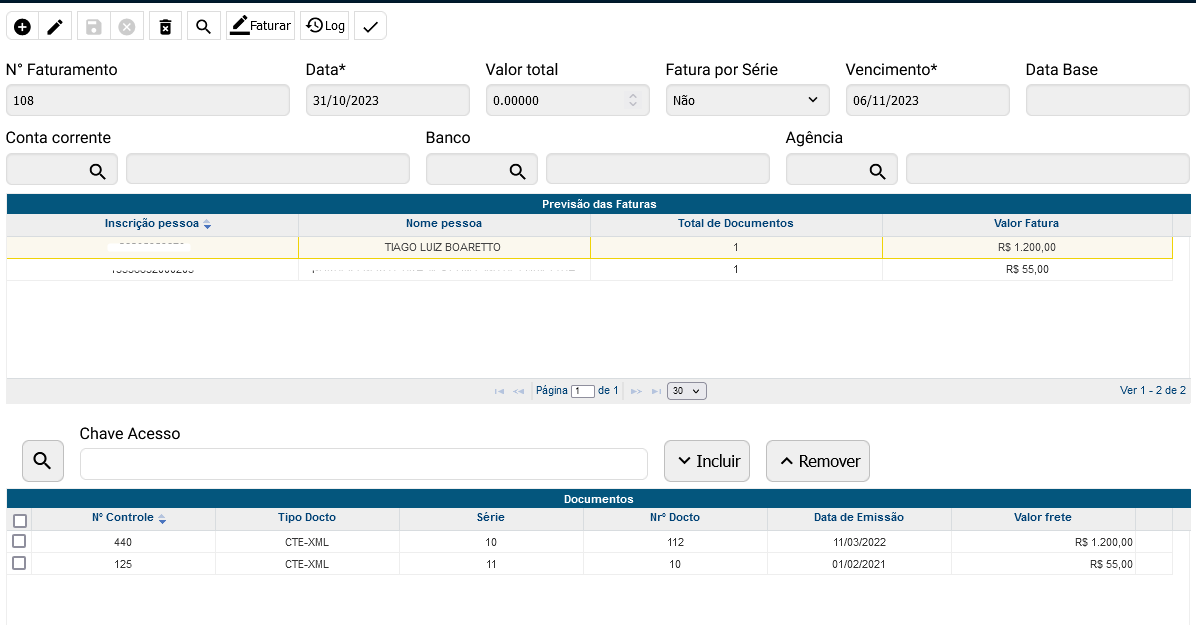Check the row with controle 440
The image size is (1196, 625).
19,541
